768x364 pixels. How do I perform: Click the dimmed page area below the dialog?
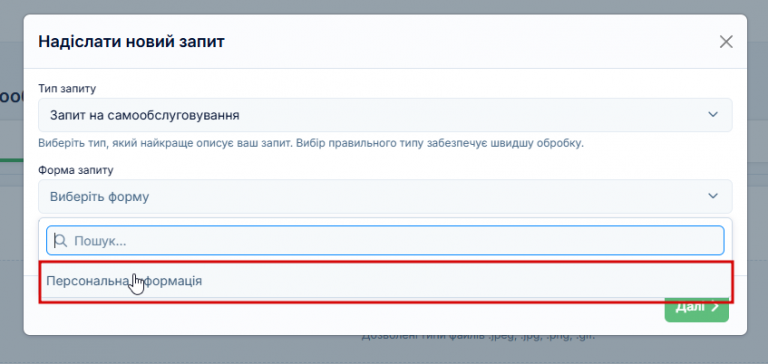[385, 350]
